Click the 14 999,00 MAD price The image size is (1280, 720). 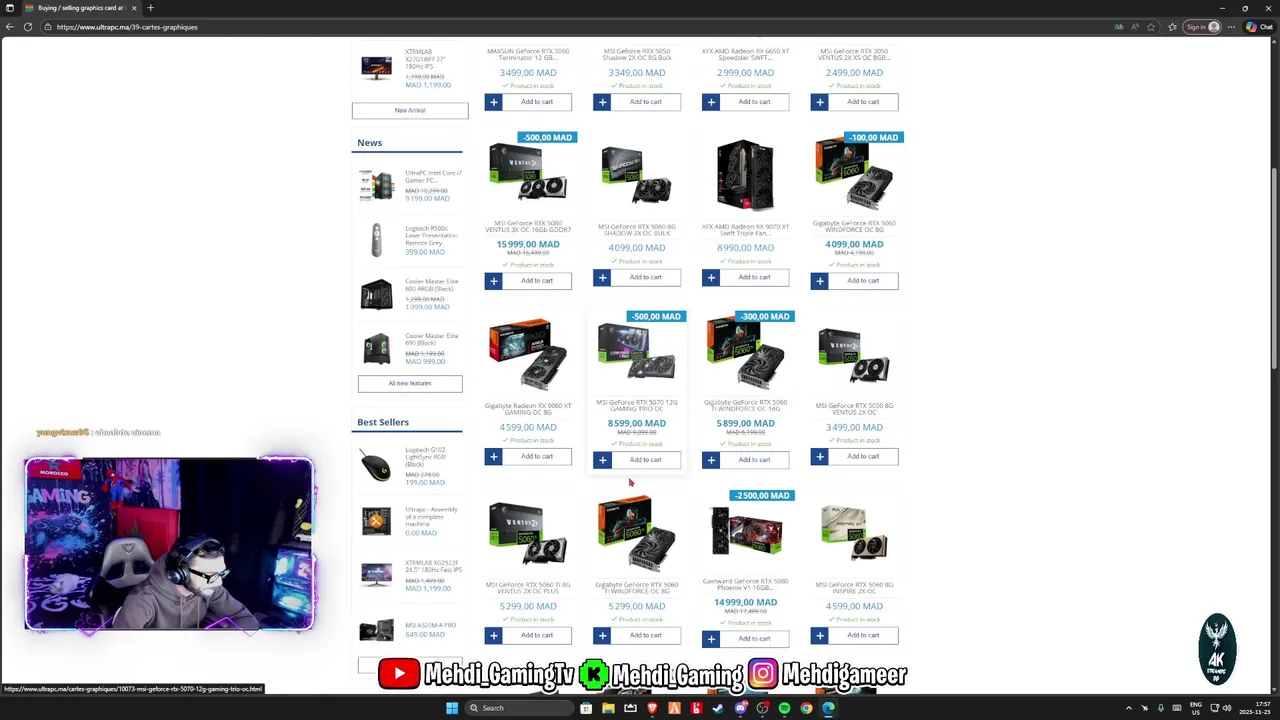click(x=746, y=603)
